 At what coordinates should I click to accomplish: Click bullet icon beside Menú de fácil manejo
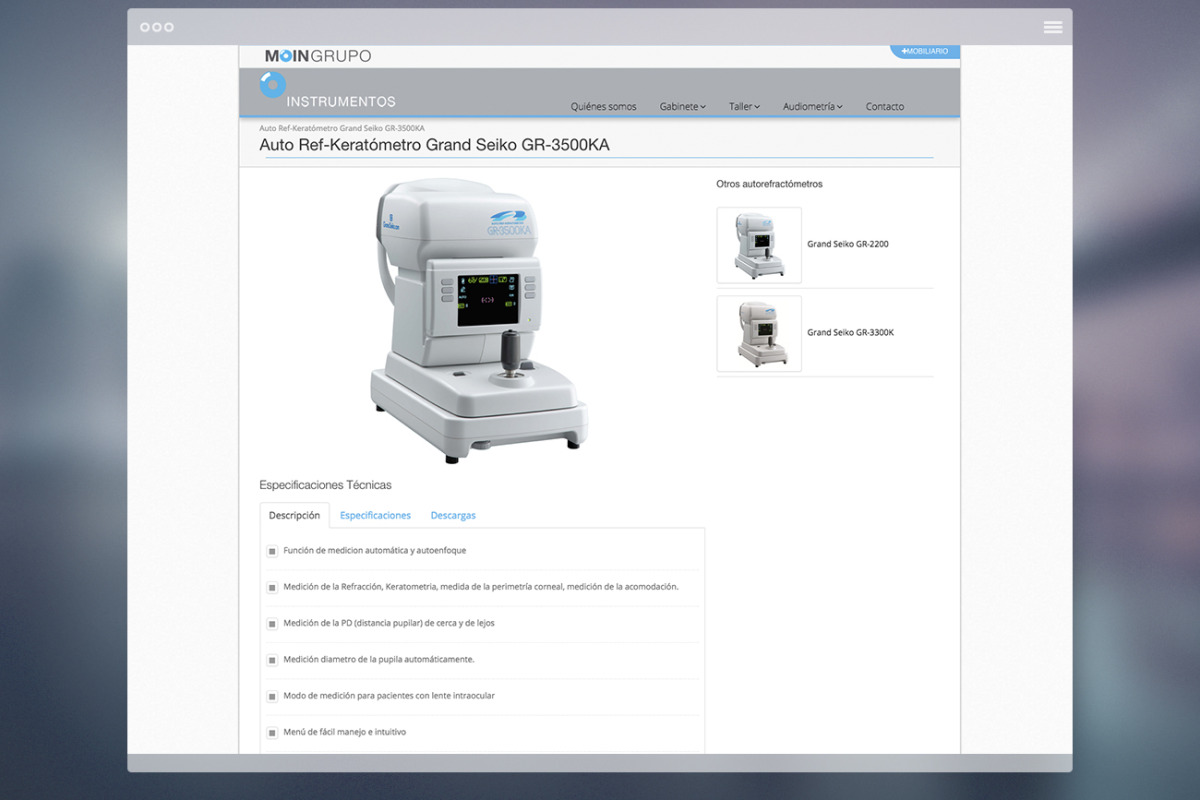pos(272,732)
